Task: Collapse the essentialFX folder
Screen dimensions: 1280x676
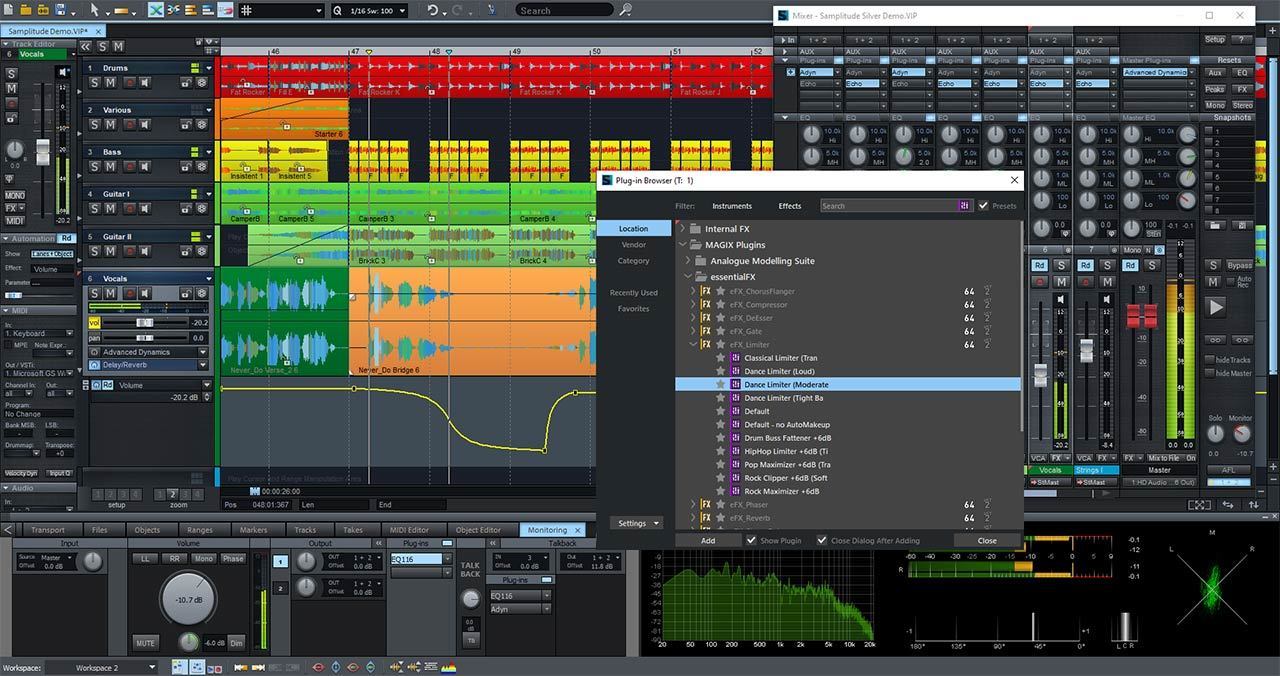Action: pyautogui.click(x=689, y=277)
